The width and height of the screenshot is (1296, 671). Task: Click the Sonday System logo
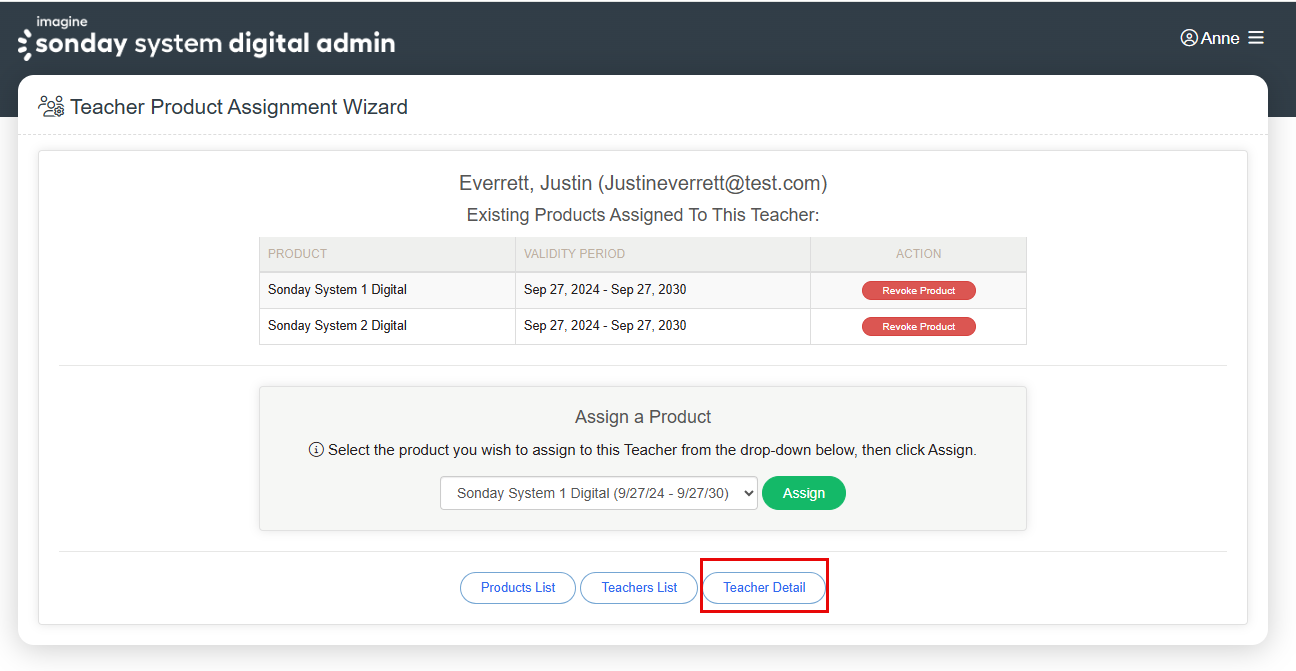(207, 40)
